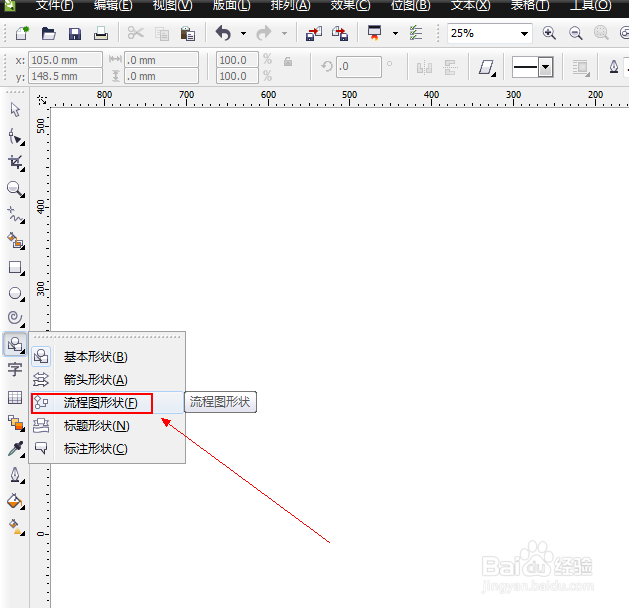Open the 排列(A) menu
This screenshot has width=629, height=608.
pyautogui.click(x=290, y=6)
